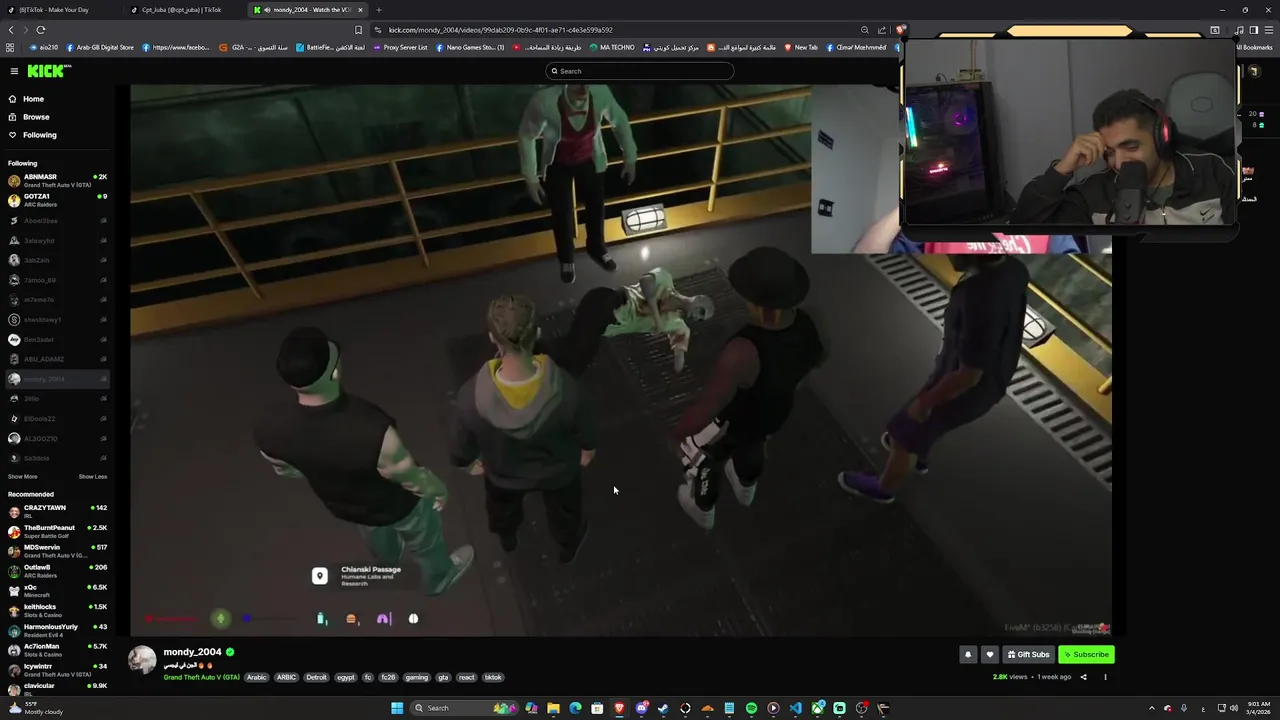The height and width of the screenshot is (720, 1280).
Task: Open Windows Start menu
Action: [397, 708]
